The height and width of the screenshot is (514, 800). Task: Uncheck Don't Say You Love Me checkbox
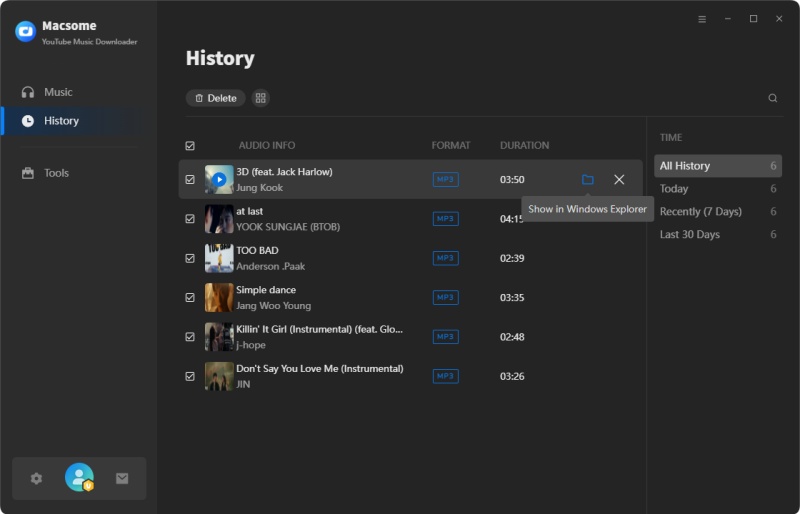190,376
